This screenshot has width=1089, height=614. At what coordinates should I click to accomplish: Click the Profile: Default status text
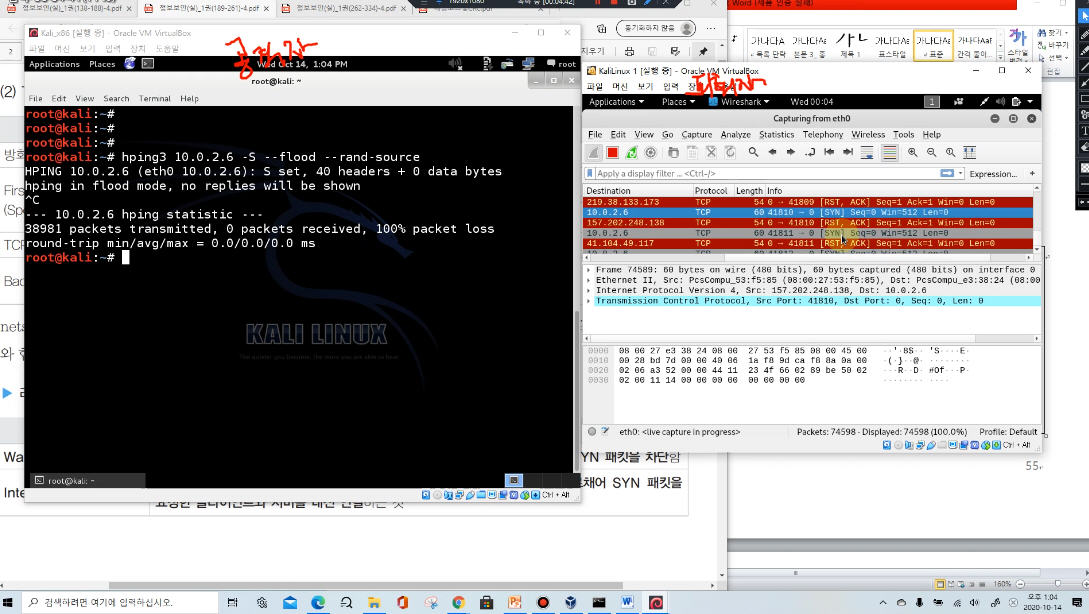point(1008,432)
